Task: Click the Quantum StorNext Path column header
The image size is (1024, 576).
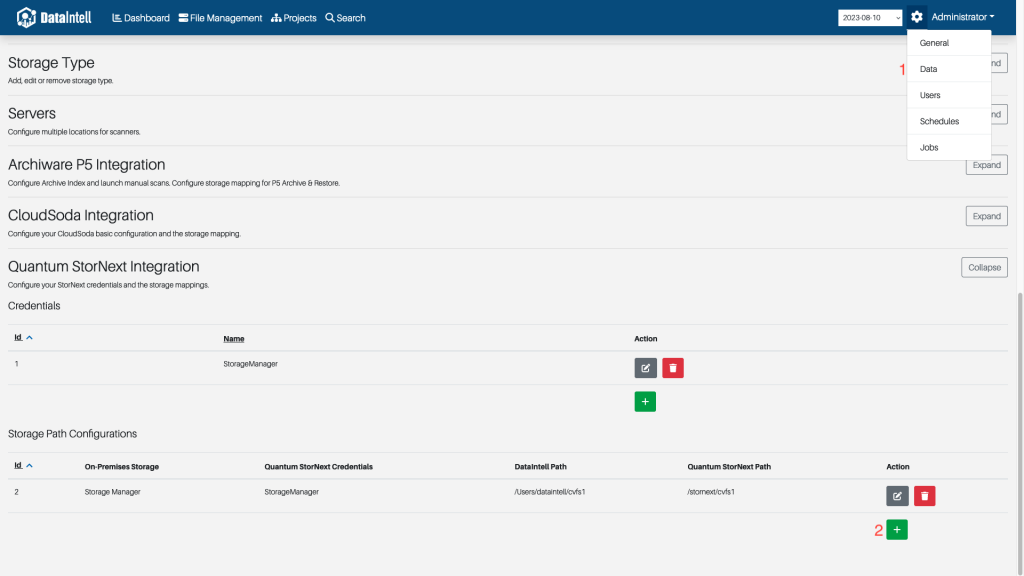Action: 729,467
